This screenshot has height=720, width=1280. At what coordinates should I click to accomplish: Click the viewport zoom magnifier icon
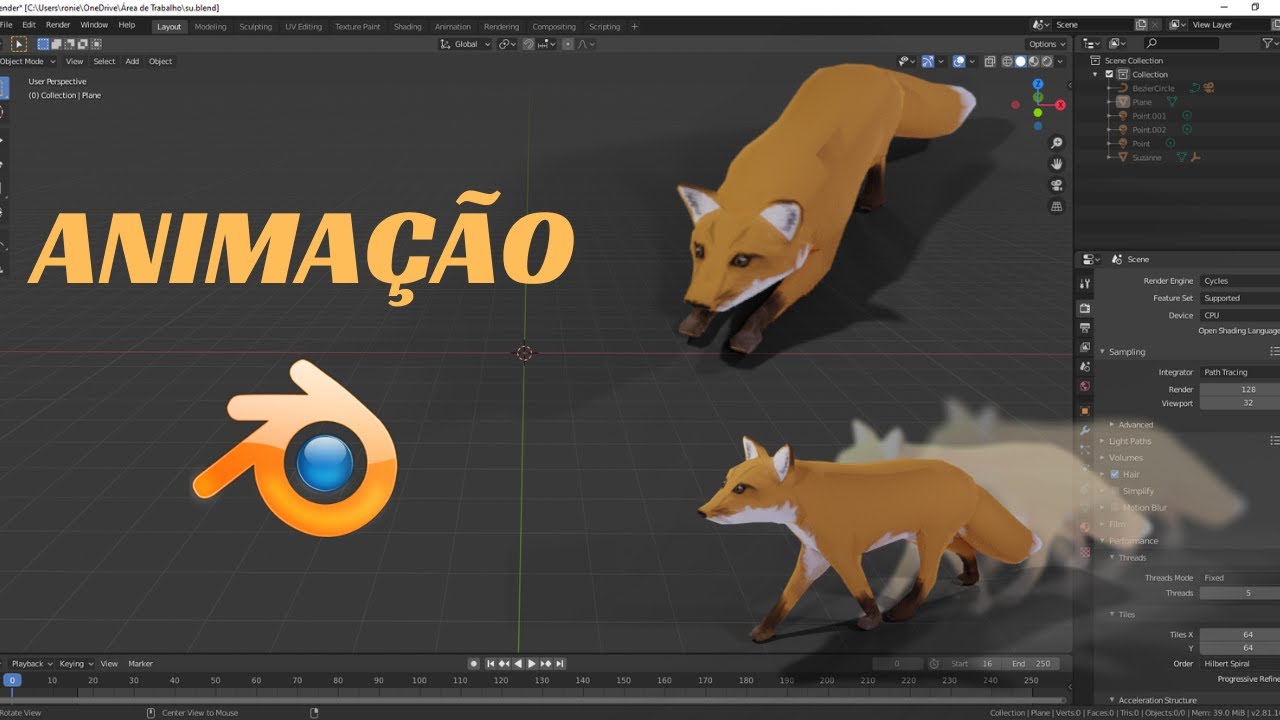[1057, 143]
